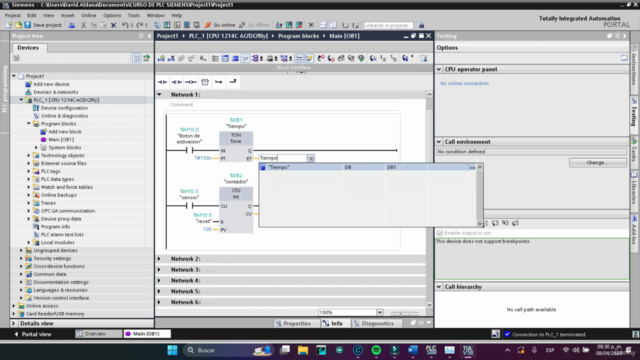Insert a normally closed contact
640x360 pixels.
pyautogui.click(x=177, y=82)
